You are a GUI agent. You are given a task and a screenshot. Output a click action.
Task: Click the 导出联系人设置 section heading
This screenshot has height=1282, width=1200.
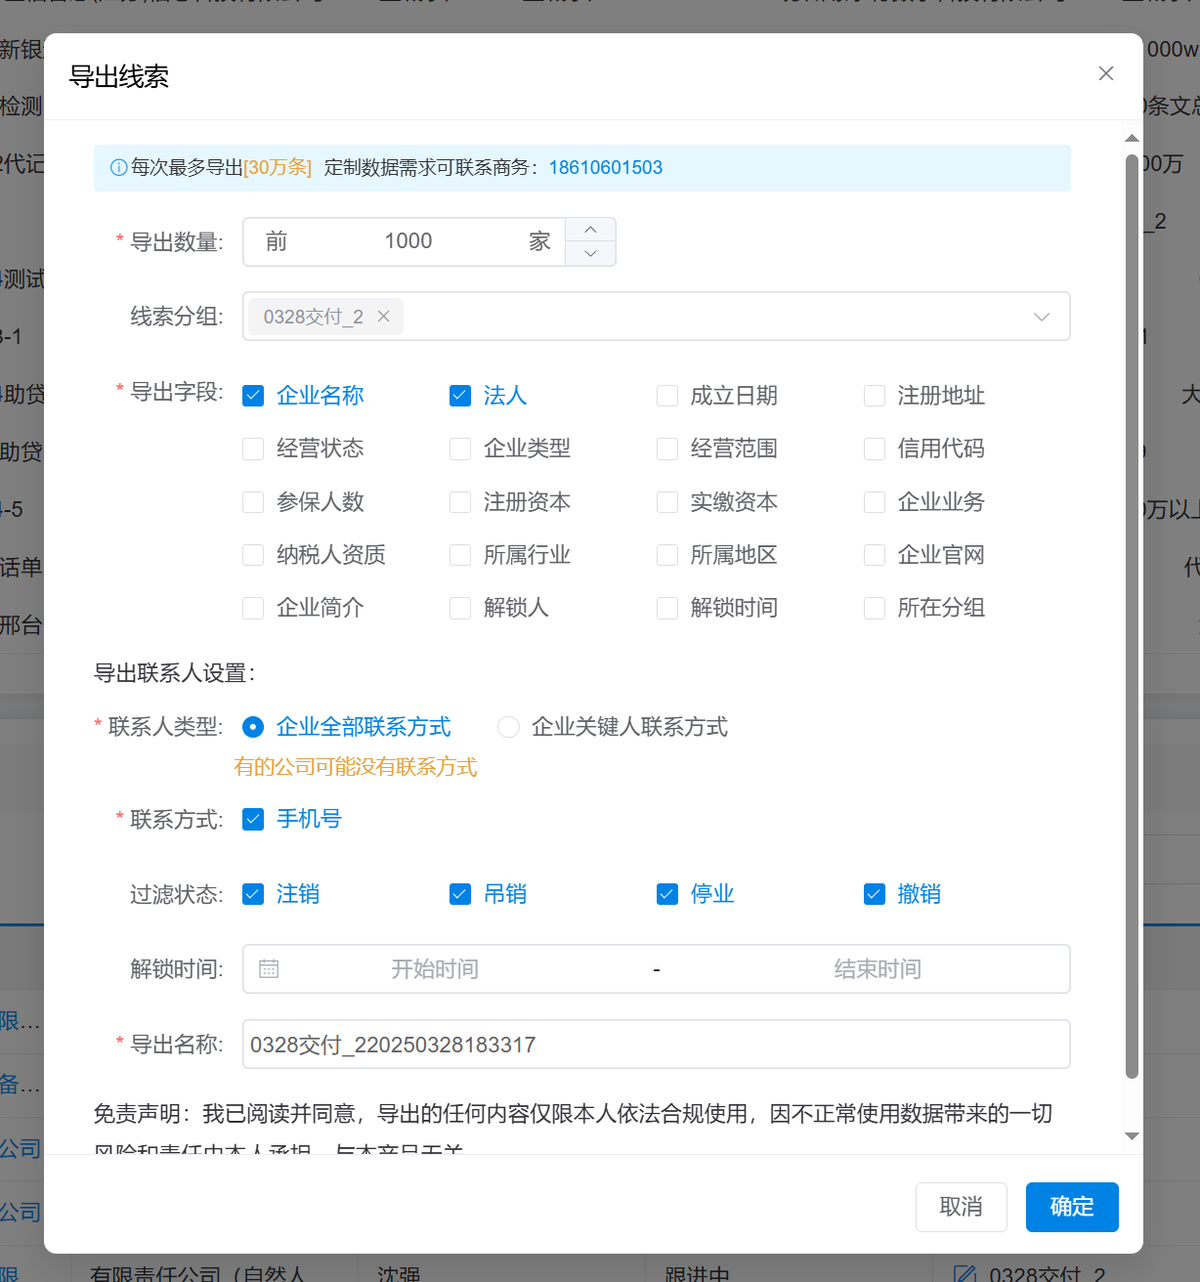(174, 673)
